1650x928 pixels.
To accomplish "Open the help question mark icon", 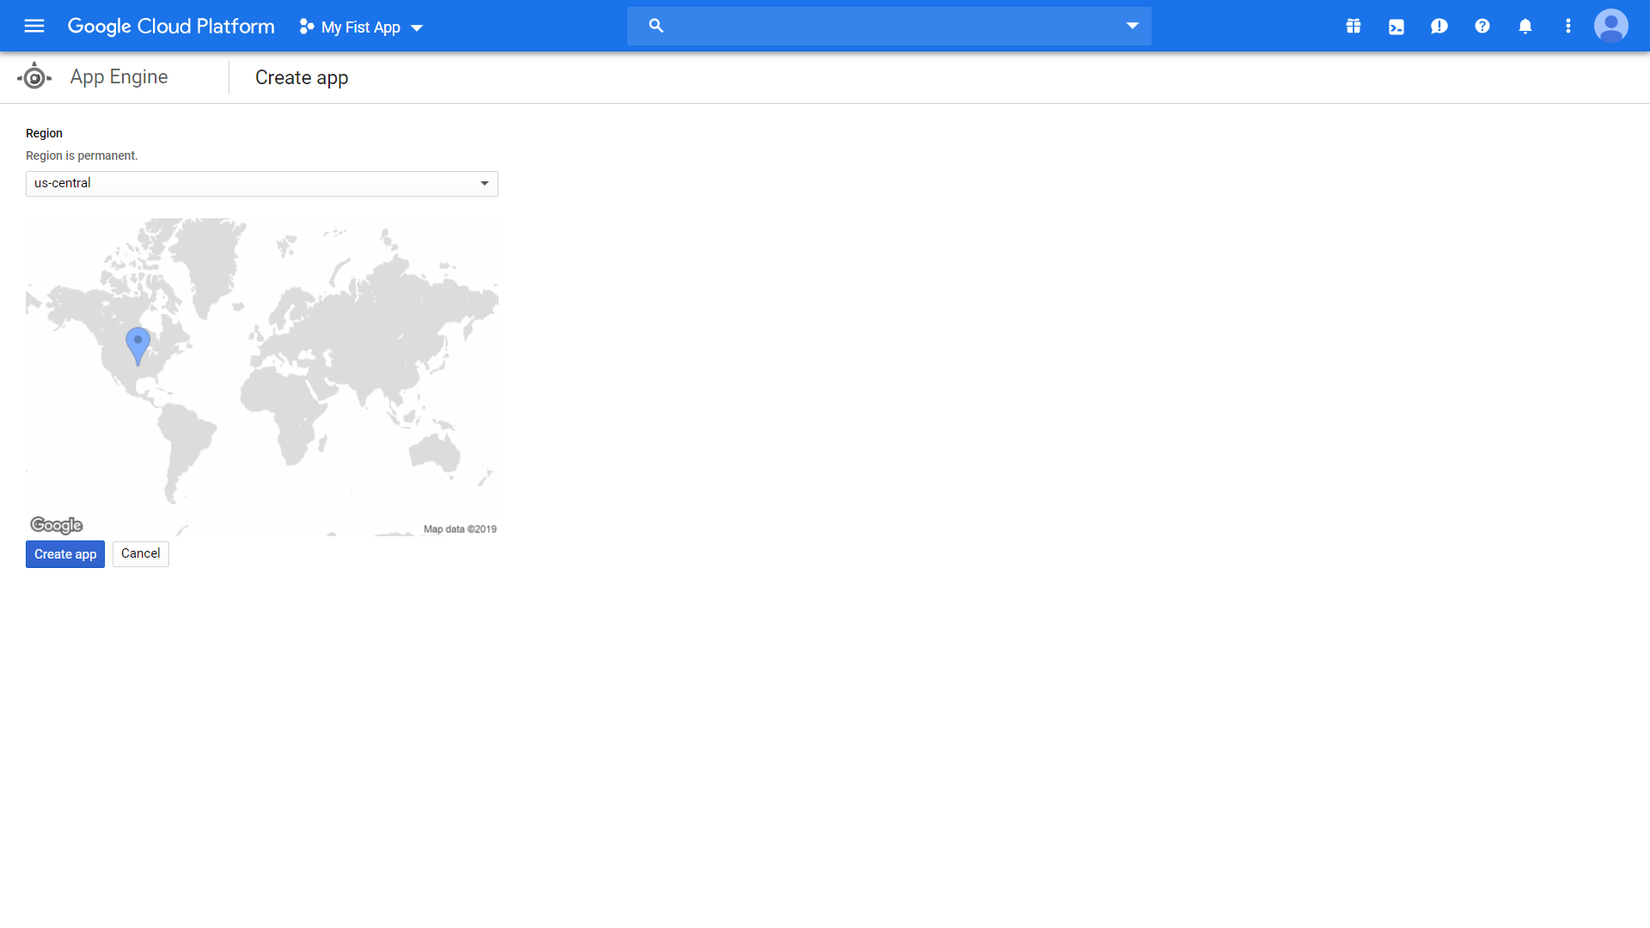I will click(x=1482, y=26).
